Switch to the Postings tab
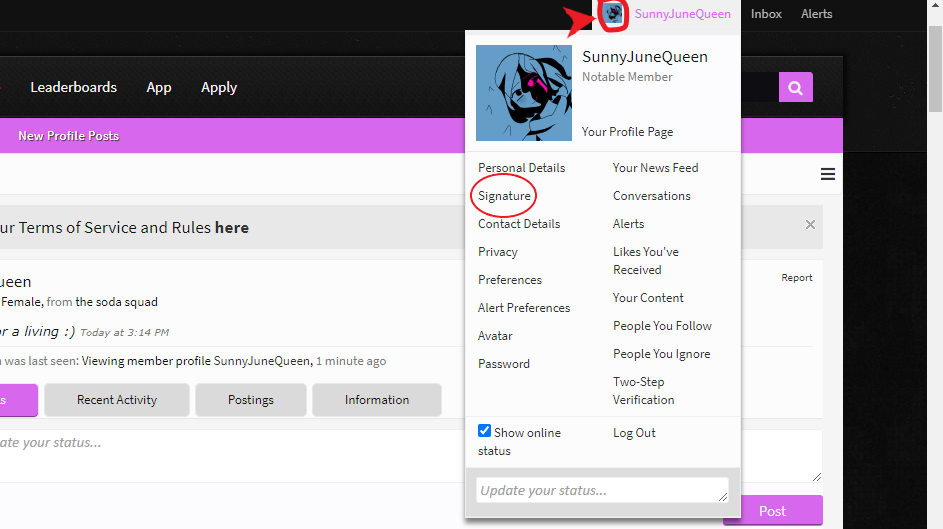This screenshot has height=529, width=943. (x=251, y=400)
